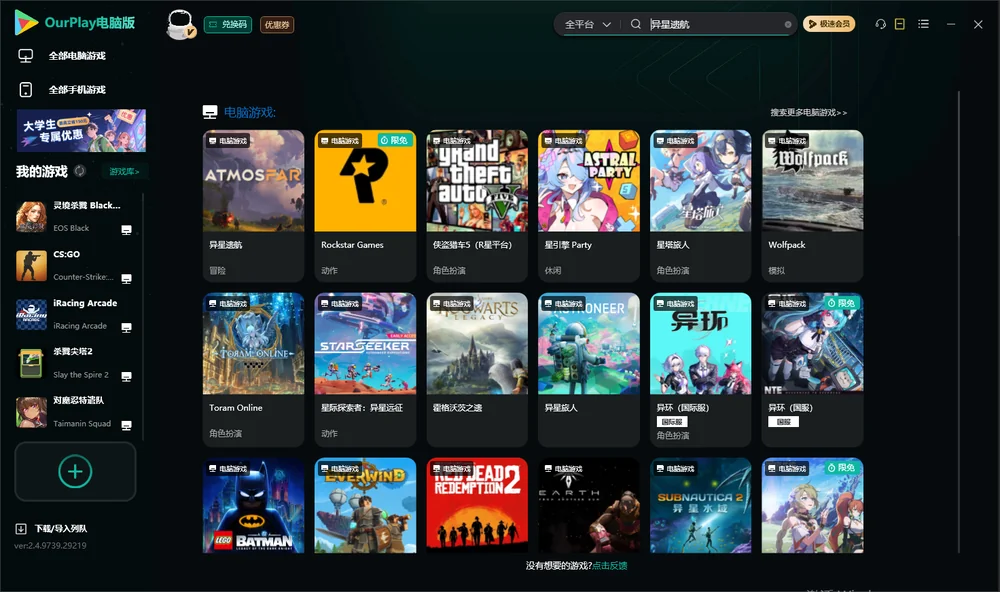Click the PC icon on the 对魔忍特遣队 row

tap(126, 426)
